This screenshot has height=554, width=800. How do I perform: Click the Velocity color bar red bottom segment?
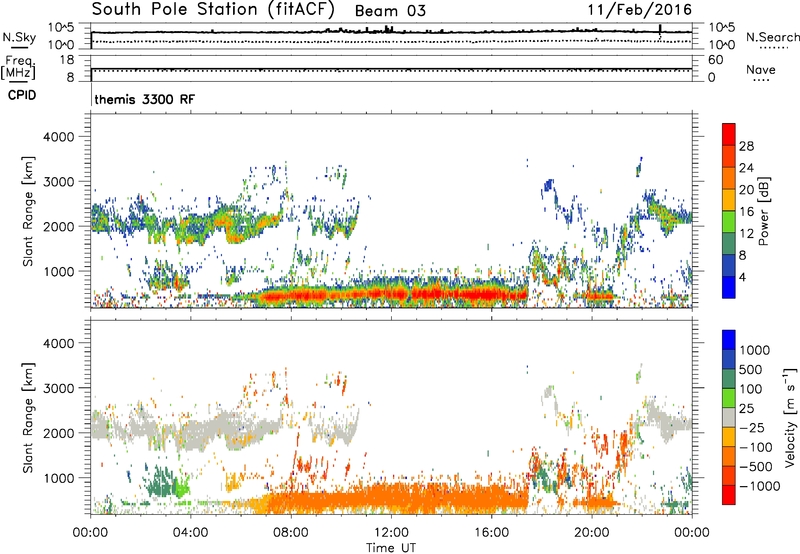pyautogui.click(x=729, y=495)
